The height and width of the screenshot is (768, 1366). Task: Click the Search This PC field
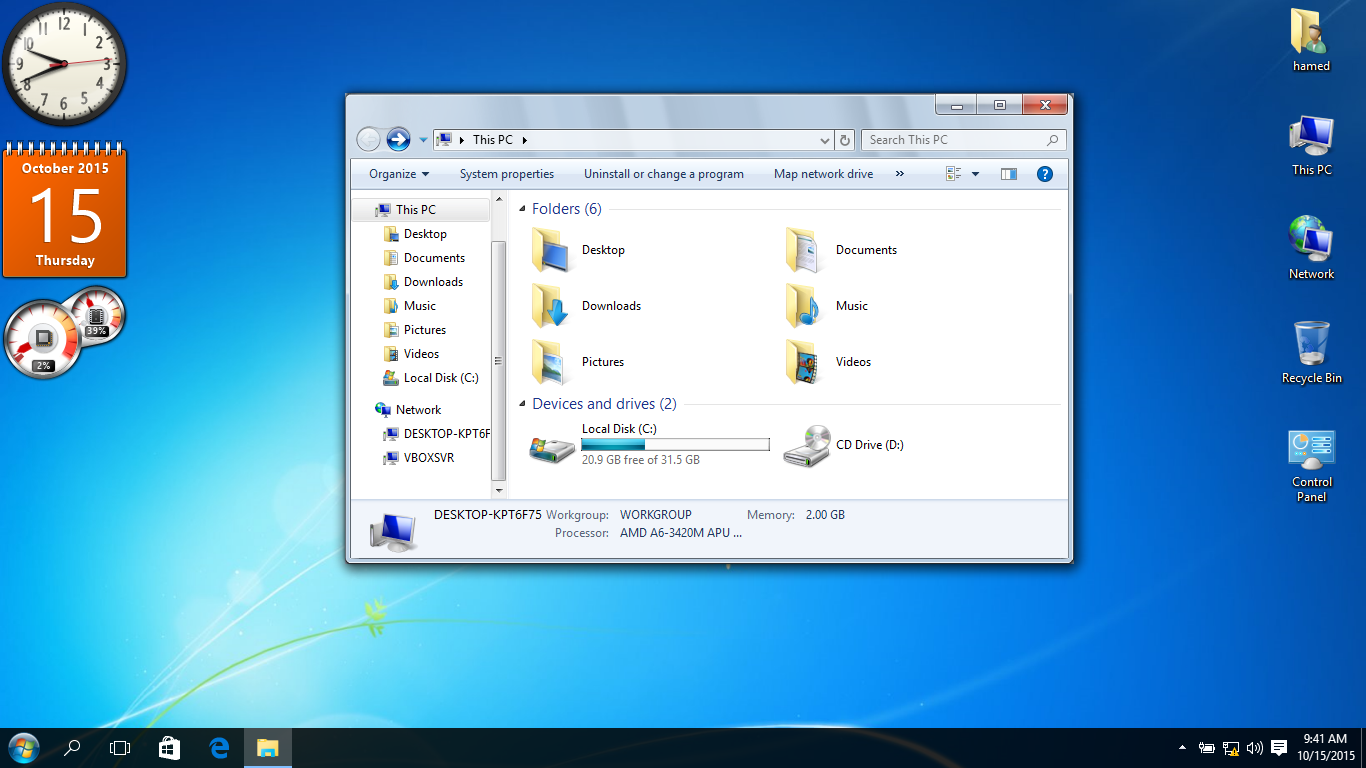pos(955,140)
